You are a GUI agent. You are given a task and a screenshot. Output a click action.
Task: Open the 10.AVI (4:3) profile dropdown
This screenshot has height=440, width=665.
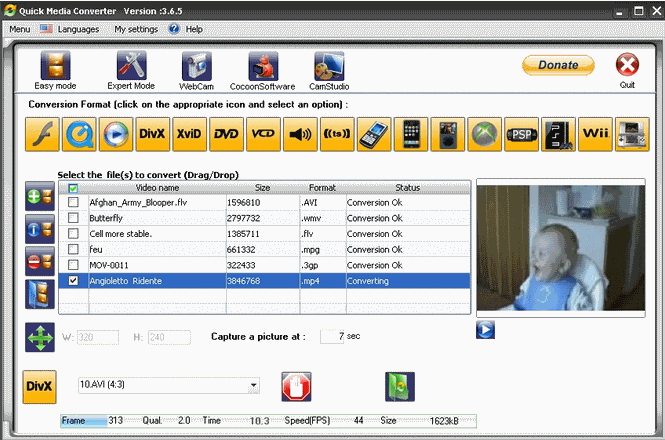(x=254, y=385)
